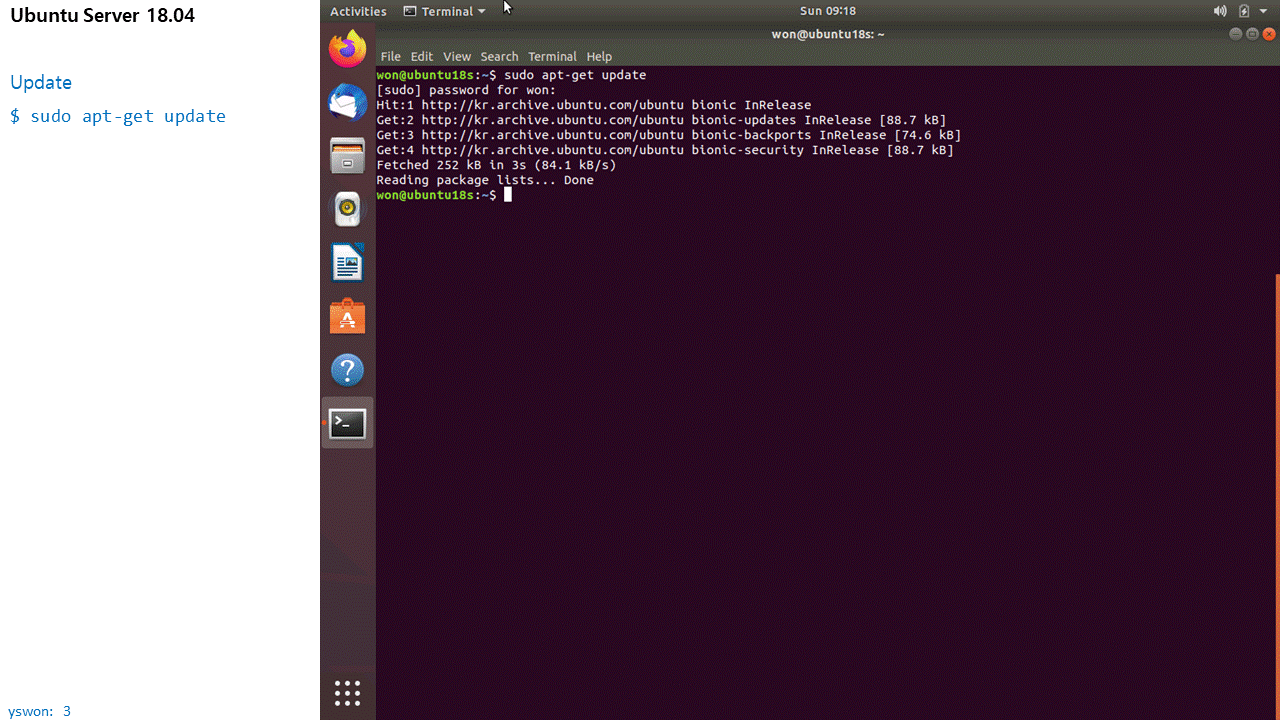Select the Terminal icon in dock

click(x=348, y=424)
